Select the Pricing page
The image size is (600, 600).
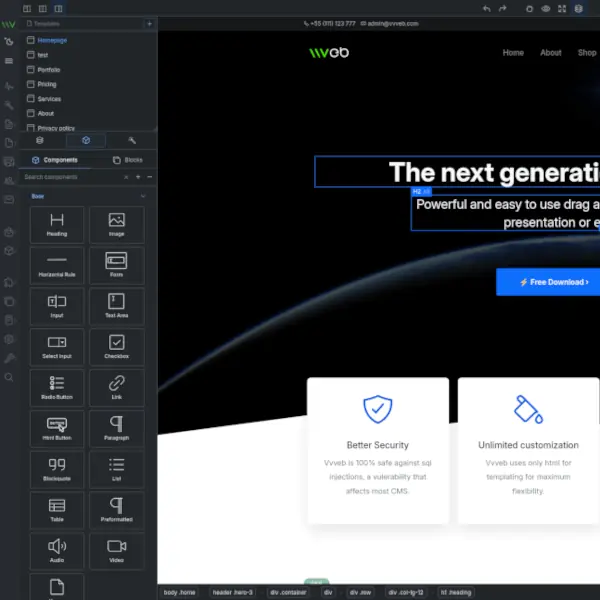tap(47, 84)
